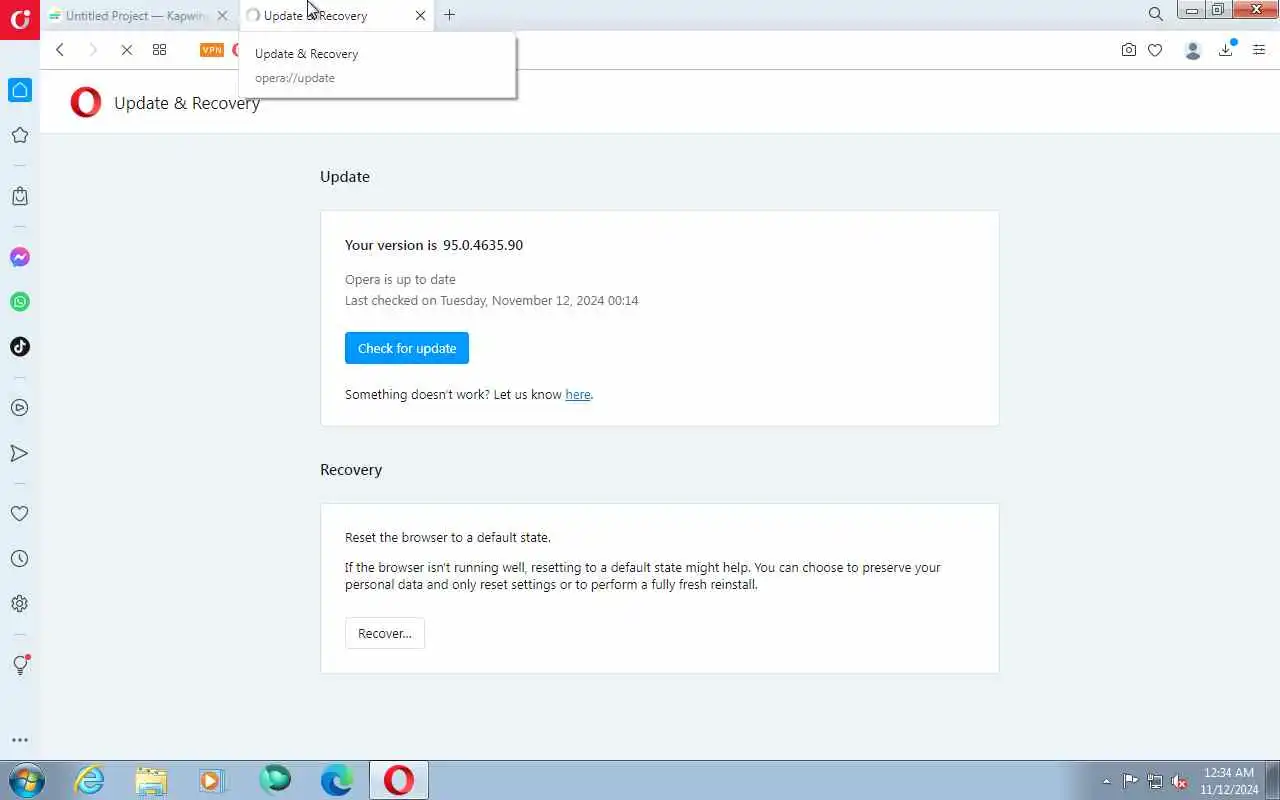Image resolution: width=1280 pixels, height=800 pixels.
Task: Select the star workspace in sidebar
Action: tap(20, 135)
